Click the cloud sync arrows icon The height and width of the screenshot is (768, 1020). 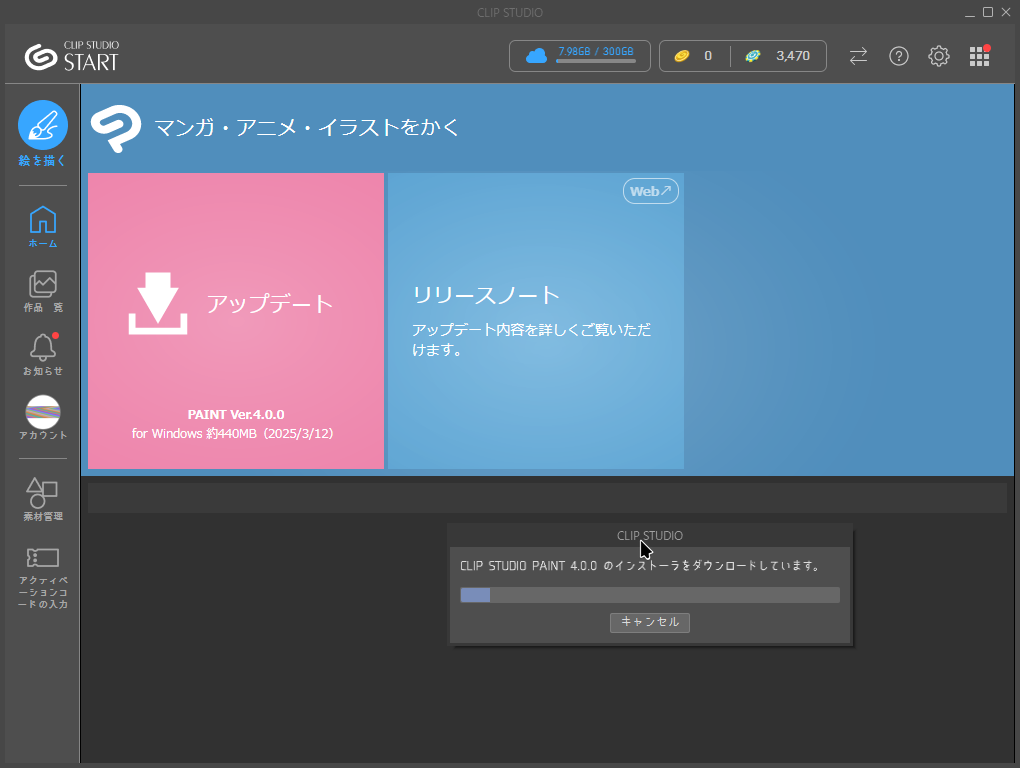click(858, 56)
